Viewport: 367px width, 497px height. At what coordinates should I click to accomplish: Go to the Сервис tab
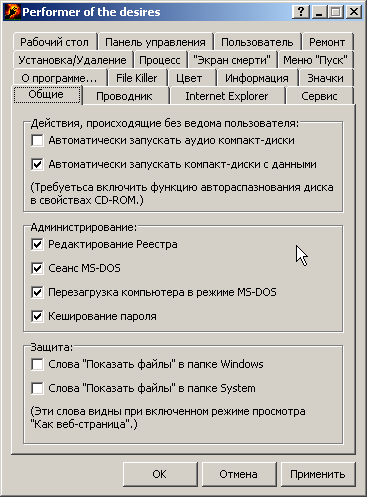[319, 96]
